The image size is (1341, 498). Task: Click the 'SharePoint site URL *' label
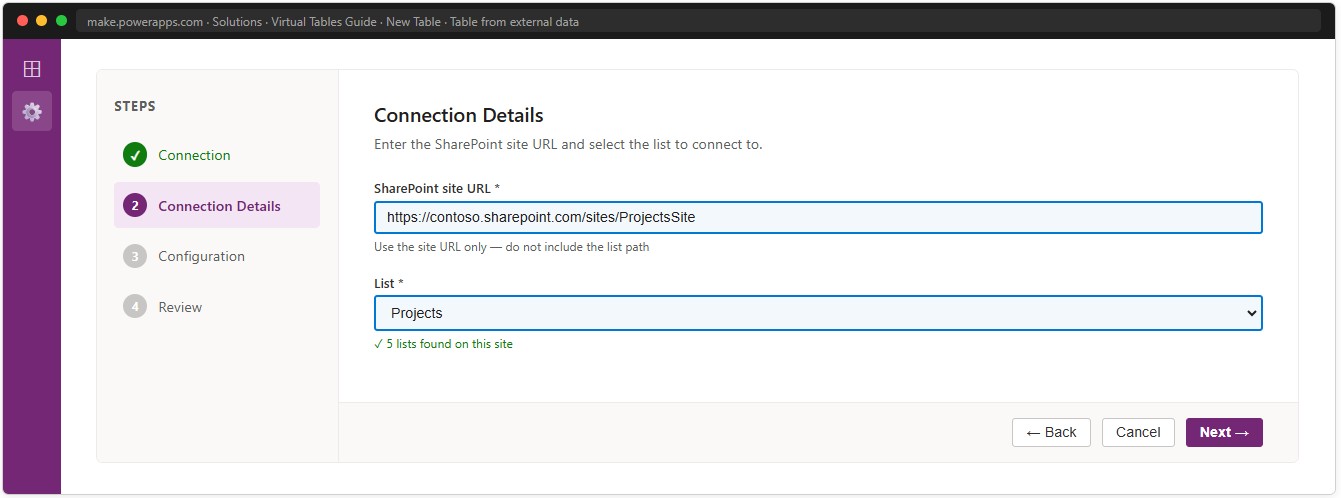437,188
